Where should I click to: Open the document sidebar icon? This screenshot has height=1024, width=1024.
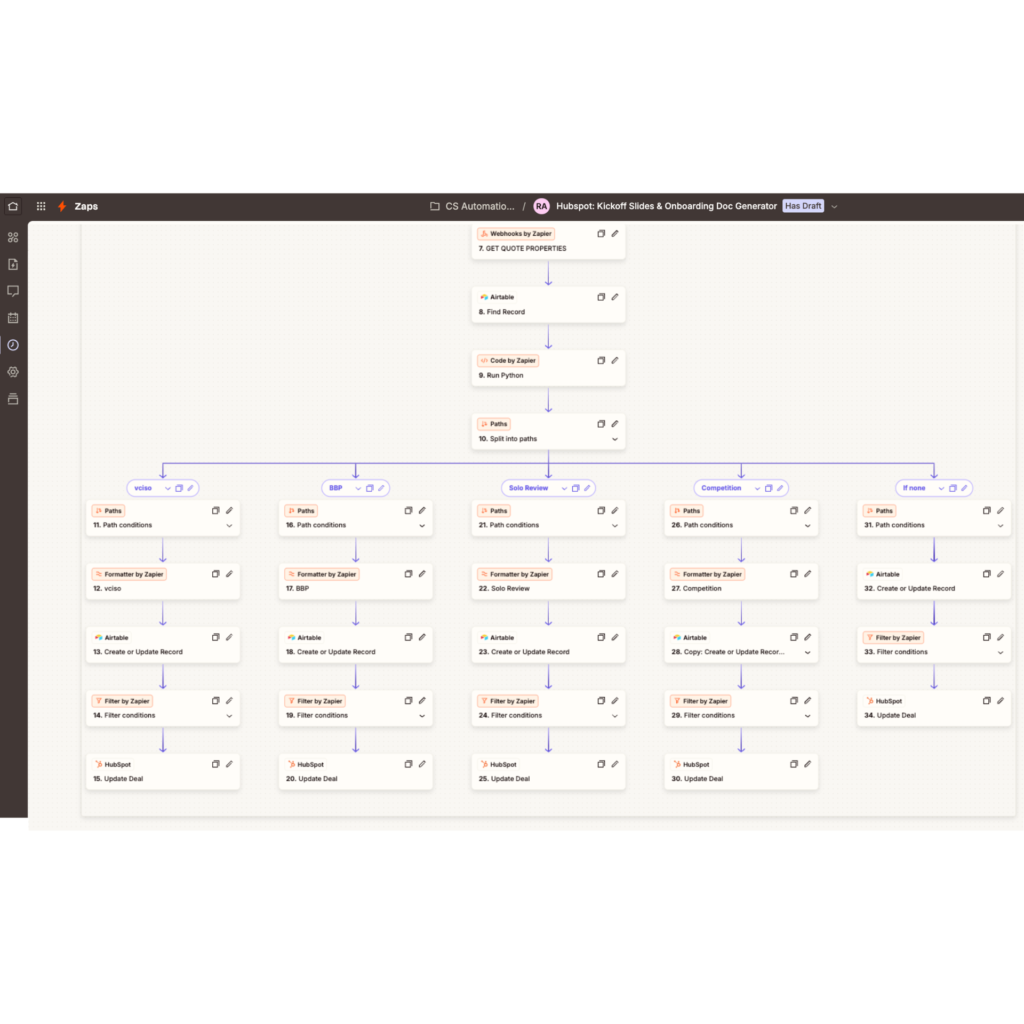click(13, 264)
